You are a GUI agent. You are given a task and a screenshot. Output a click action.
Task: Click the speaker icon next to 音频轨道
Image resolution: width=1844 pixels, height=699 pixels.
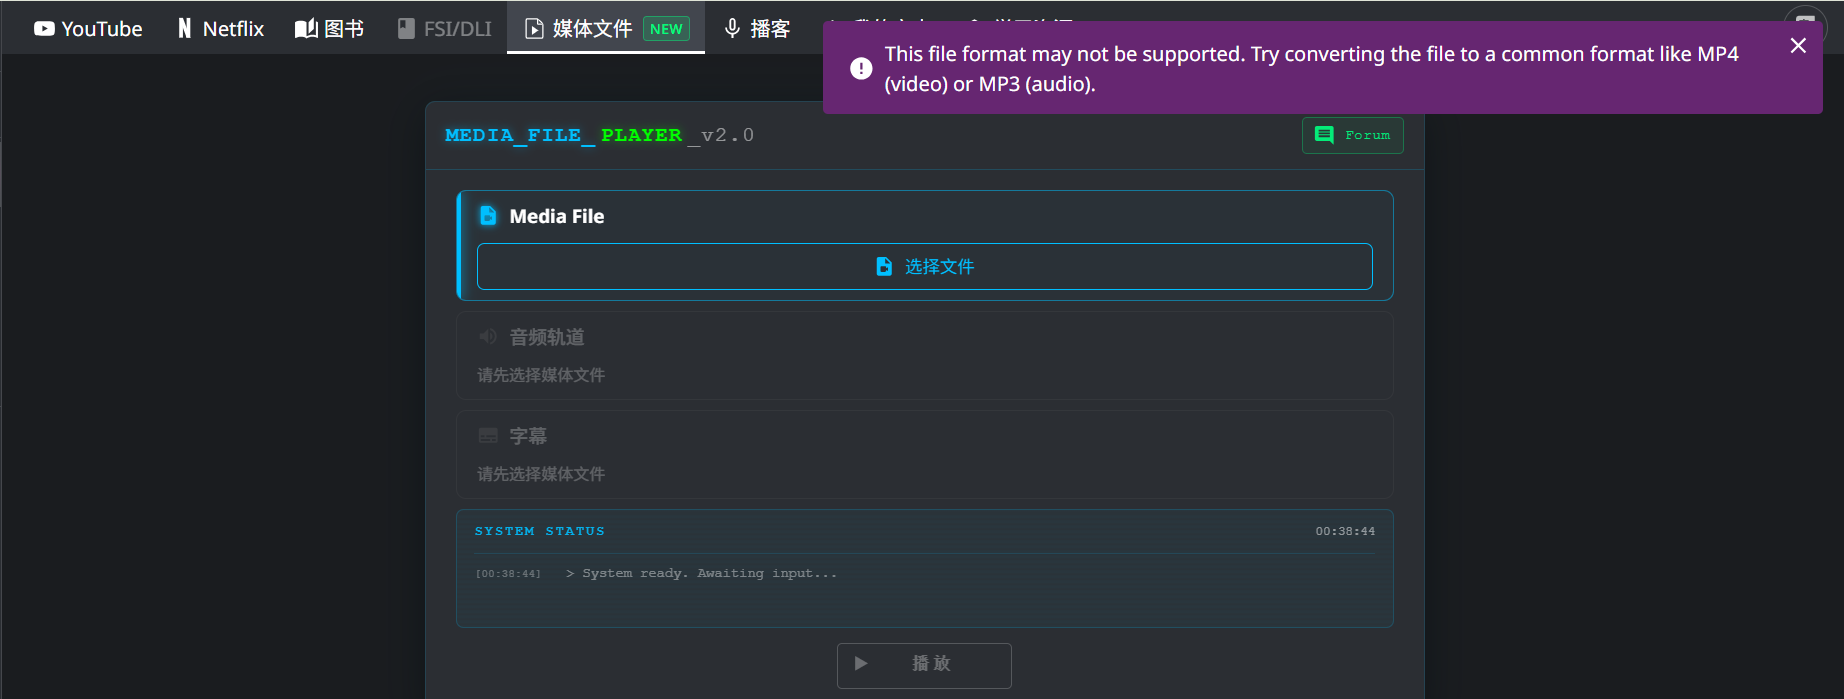(488, 337)
